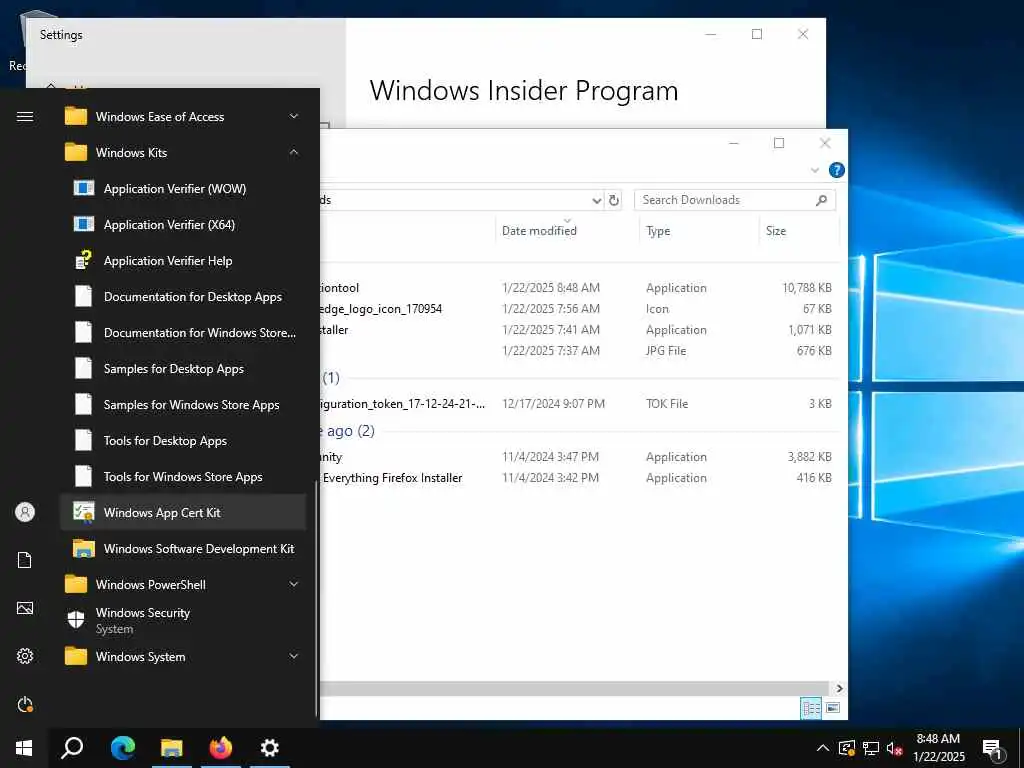Select the edge_logo_icon_170954 file
The height and width of the screenshot is (768, 1024).
point(381,309)
